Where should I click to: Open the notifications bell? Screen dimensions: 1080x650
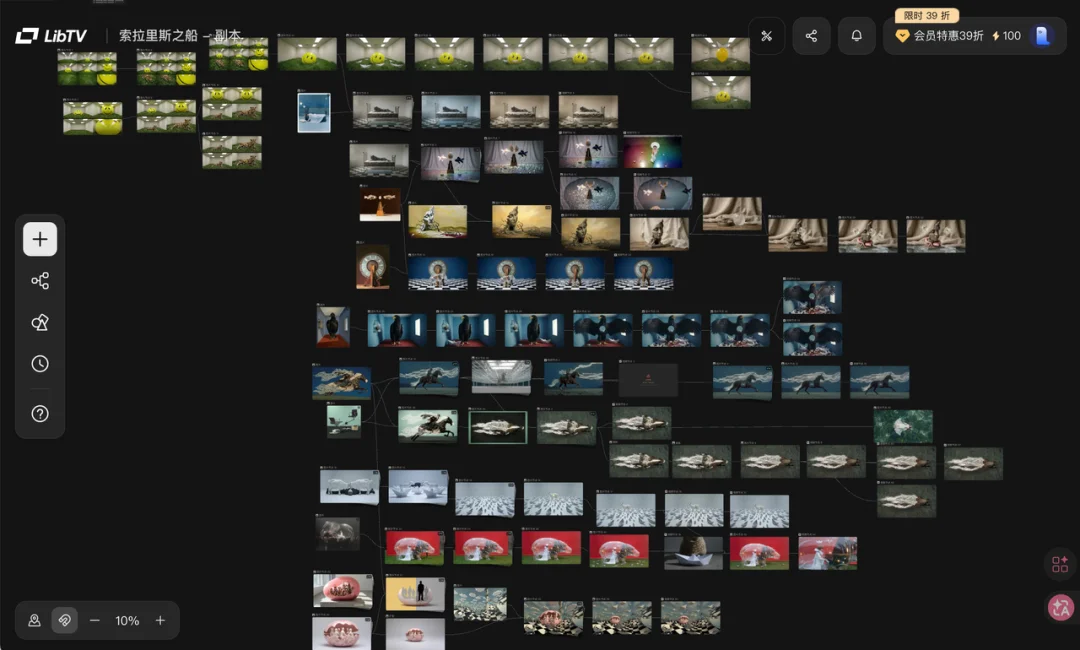pos(857,36)
